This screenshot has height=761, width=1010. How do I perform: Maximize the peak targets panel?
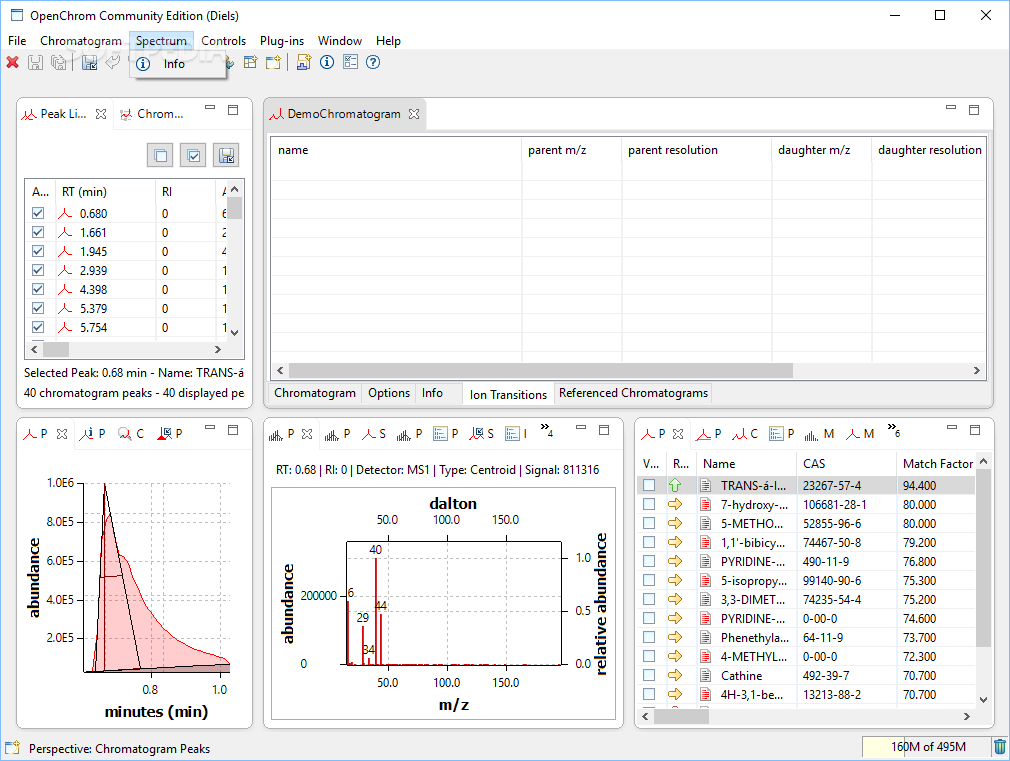(x=975, y=429)
